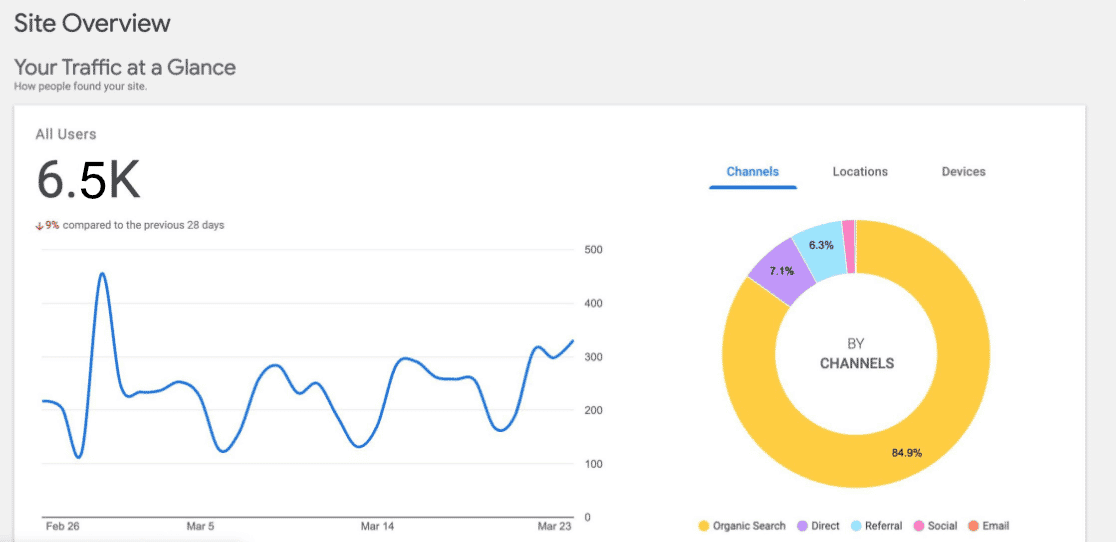The image size is (1116, 542).
Task: Click the Organic Search legend label
Action: [749, 526]
